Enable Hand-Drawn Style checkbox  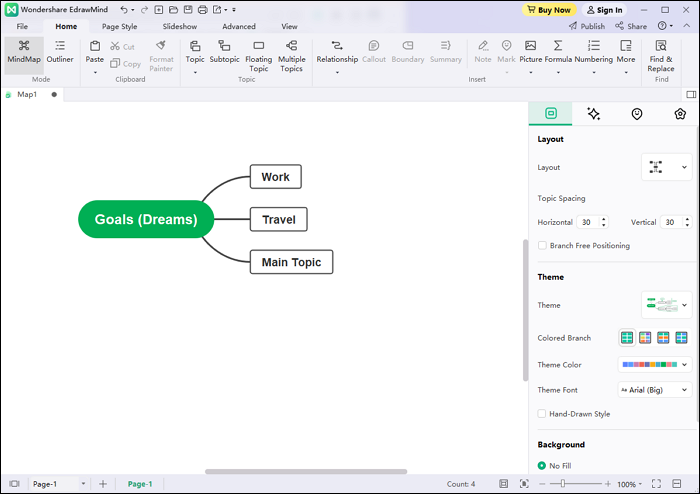(x=542, y=414)
